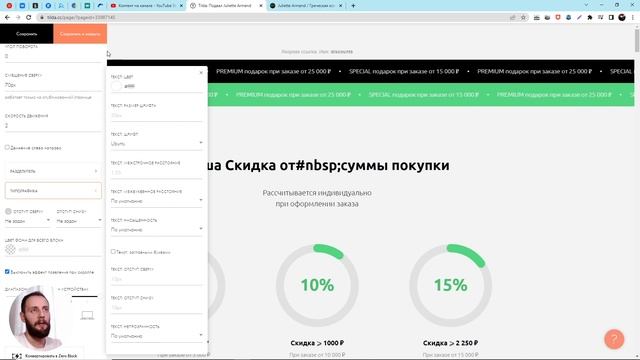Reload the Tilda page
Viewport: 640px width, 360px height.
[29, 17]
